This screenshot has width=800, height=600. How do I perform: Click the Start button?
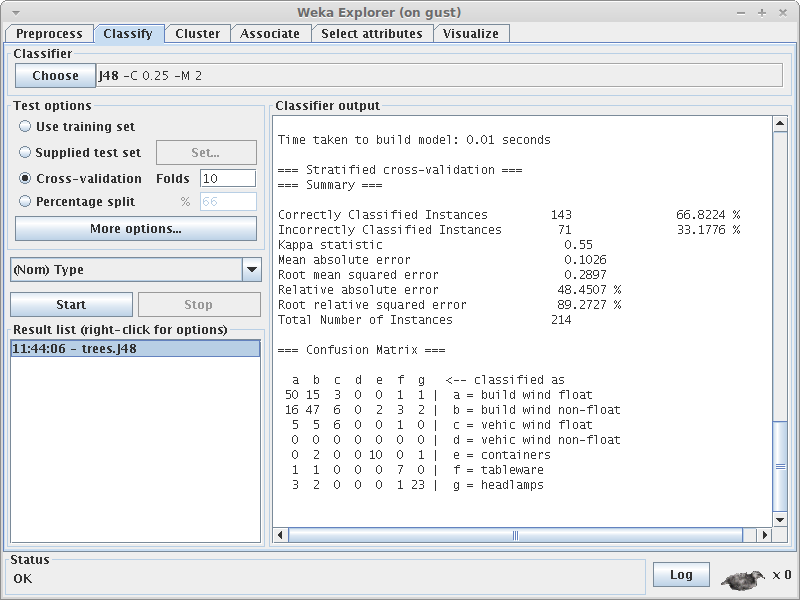(71, 305)
